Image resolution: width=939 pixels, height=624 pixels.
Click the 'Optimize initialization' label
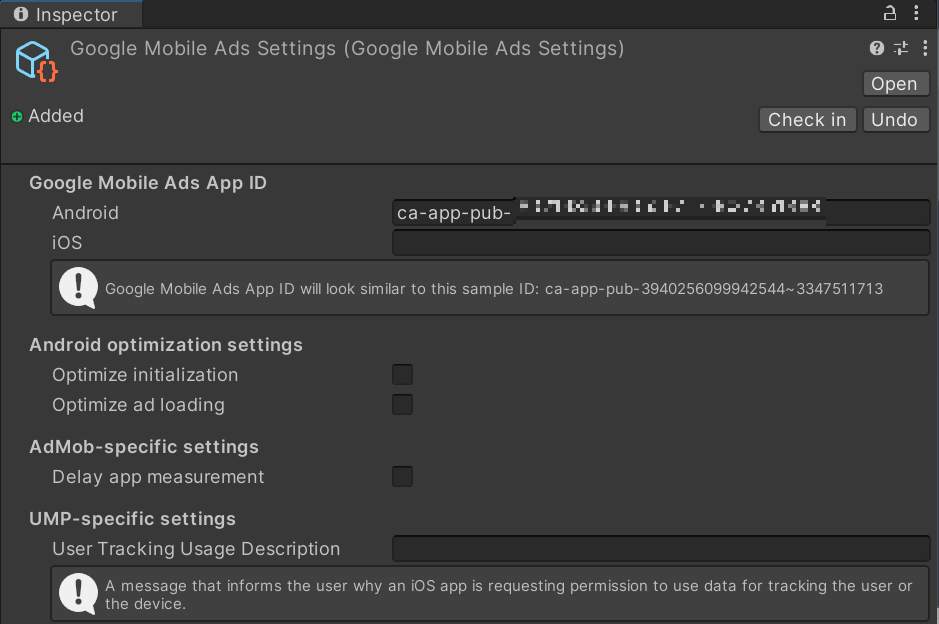(x=145, y=375)
